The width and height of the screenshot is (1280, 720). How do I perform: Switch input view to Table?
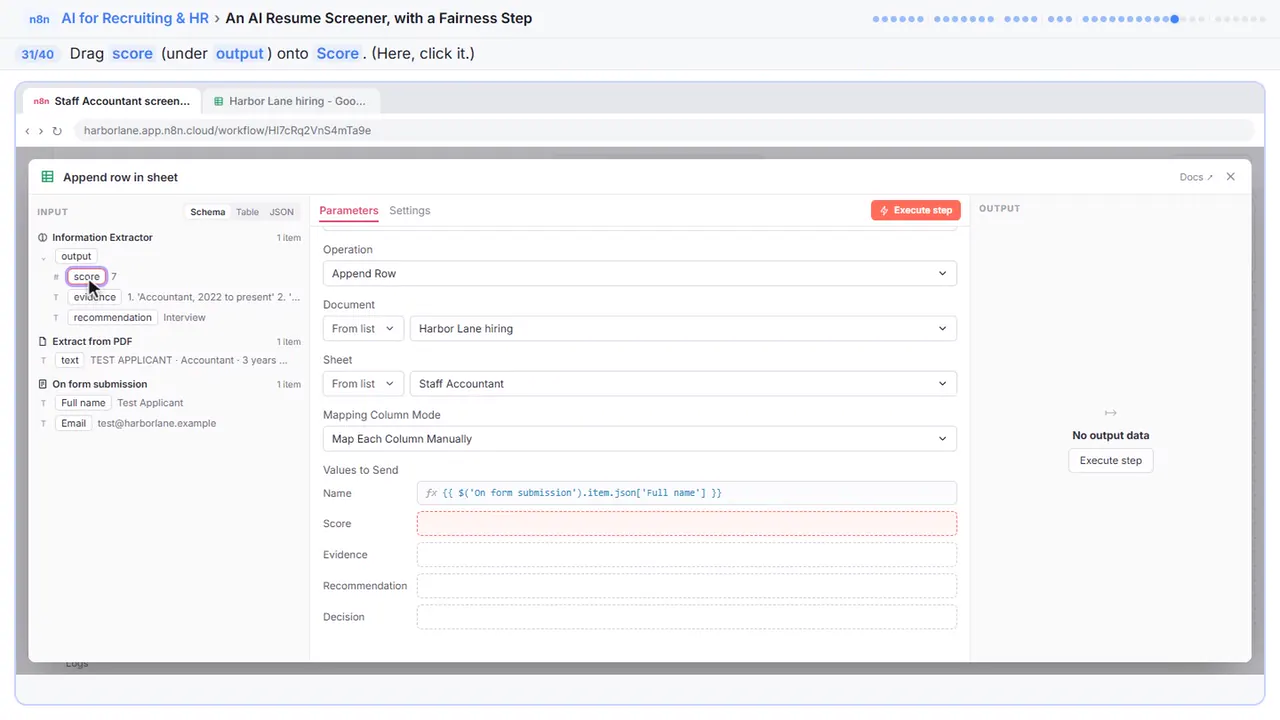pyautogui.click(x=247, y=212)
